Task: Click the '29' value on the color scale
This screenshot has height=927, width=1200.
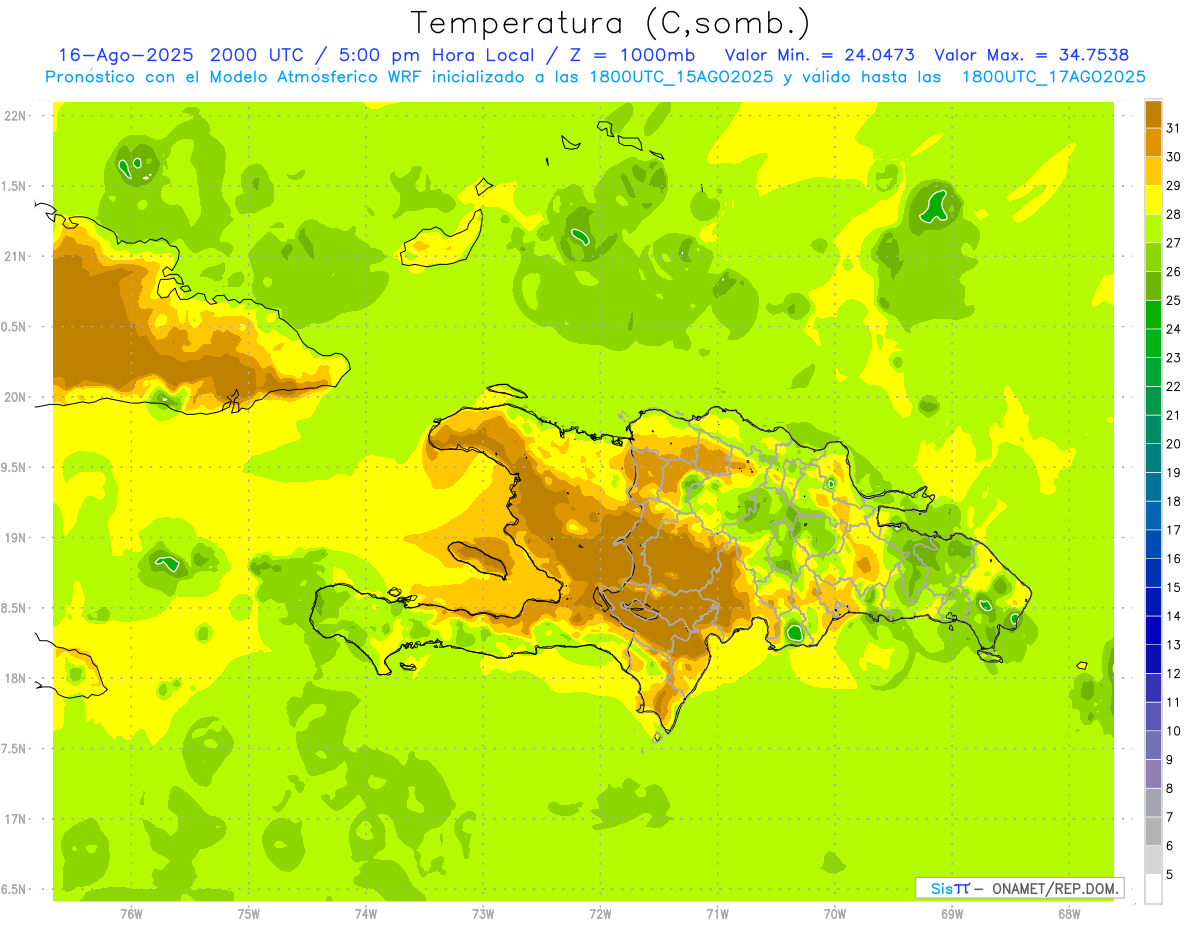Action: 1174,186
